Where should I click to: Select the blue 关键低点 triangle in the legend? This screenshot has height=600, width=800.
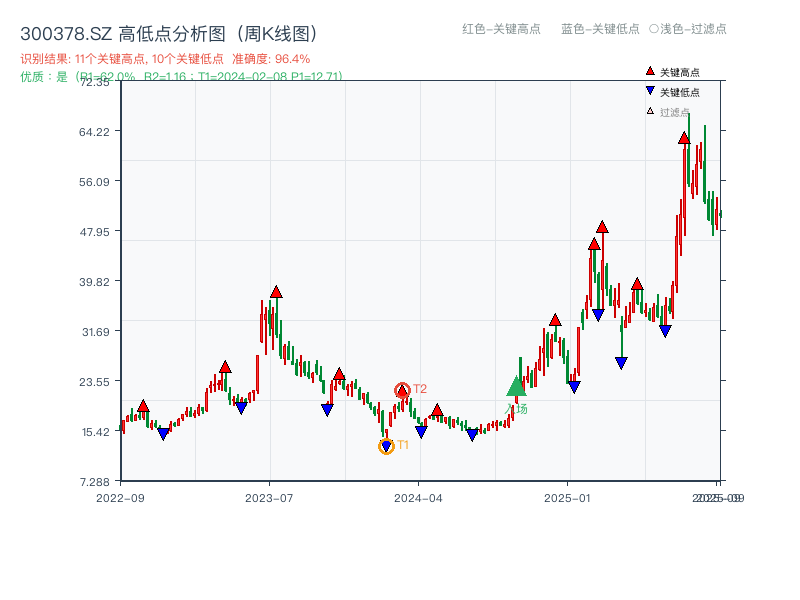650,91
